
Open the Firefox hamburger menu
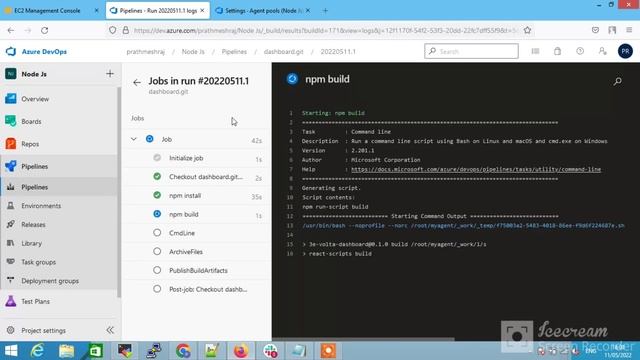(x=629, y=30)
